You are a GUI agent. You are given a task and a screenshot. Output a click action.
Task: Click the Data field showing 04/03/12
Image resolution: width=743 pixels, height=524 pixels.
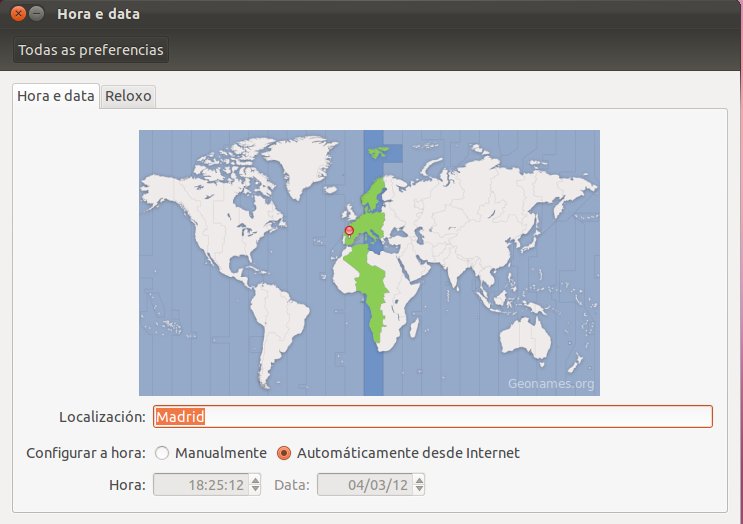tap(365, 485)
